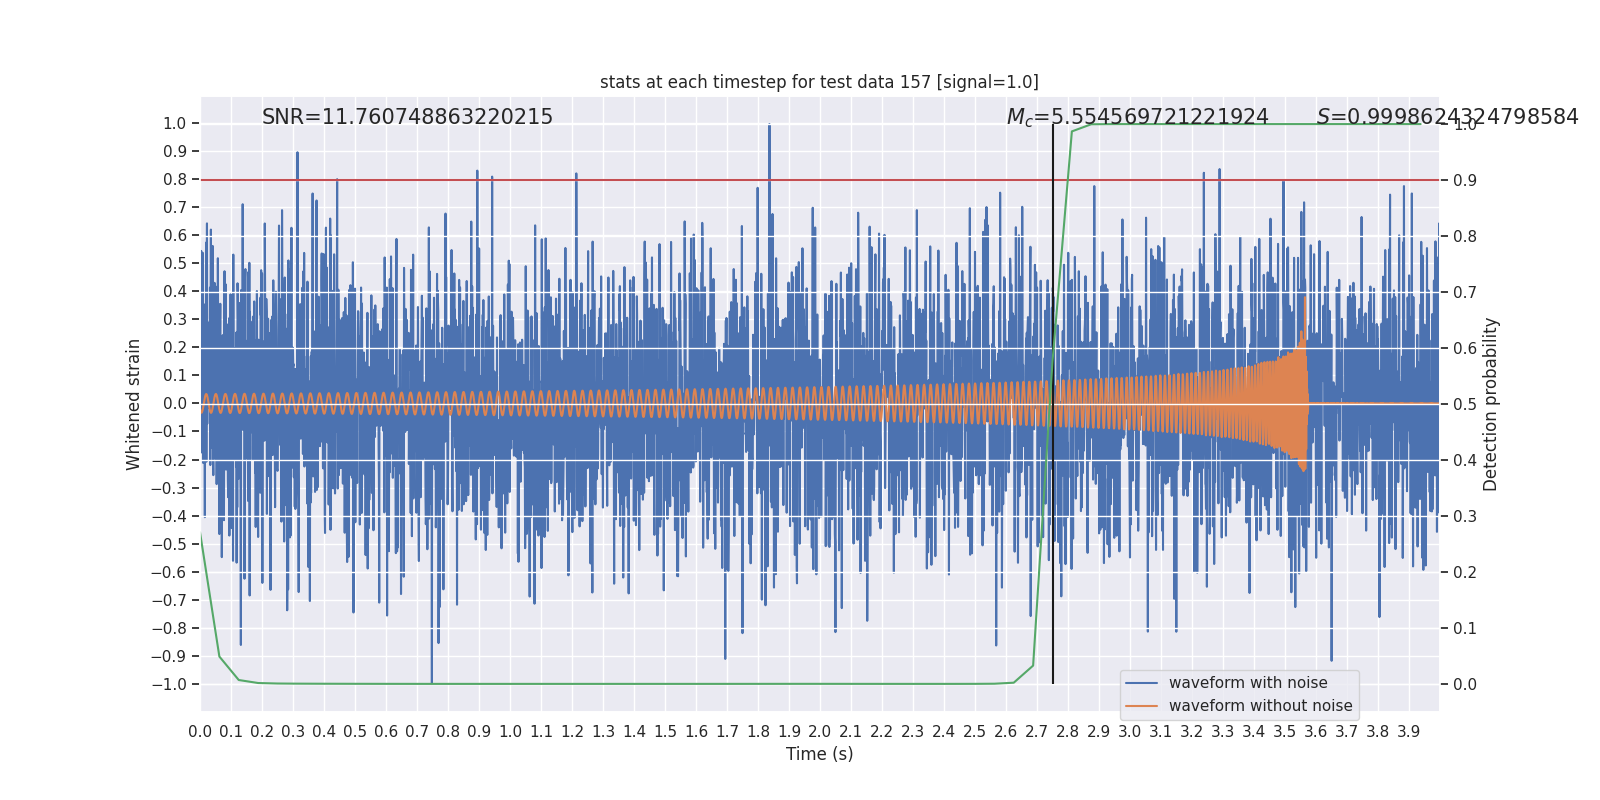
Task: Click time-axis tick label 2.2
Action: (x=882, y=731)
